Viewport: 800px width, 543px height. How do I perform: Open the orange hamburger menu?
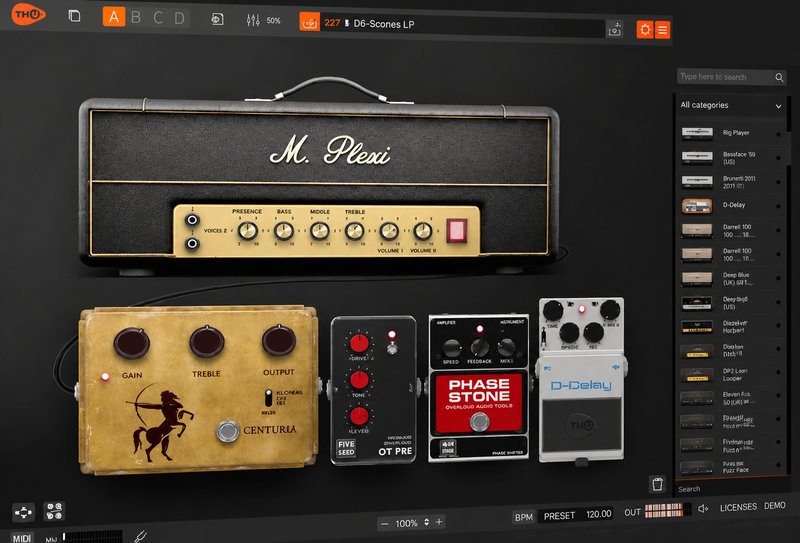662,30
